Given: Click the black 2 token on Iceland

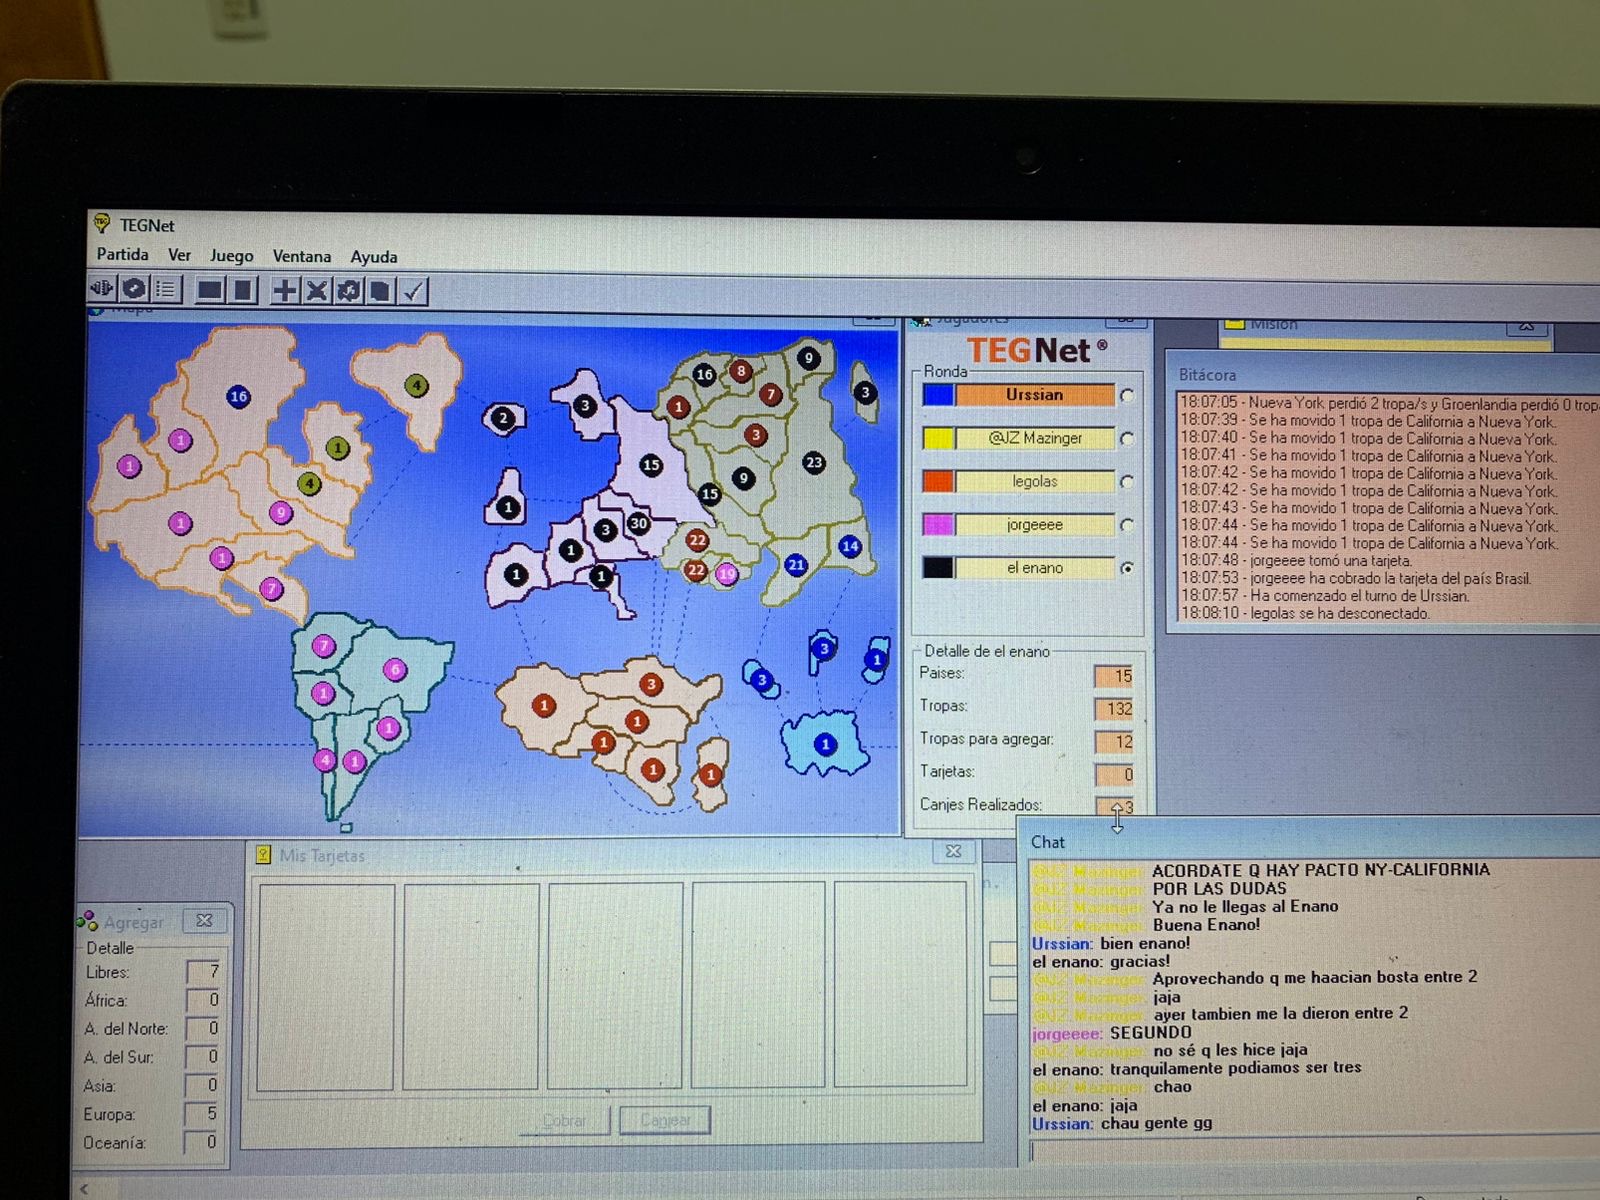Looking at the screenshot, I should pos(504,418).
